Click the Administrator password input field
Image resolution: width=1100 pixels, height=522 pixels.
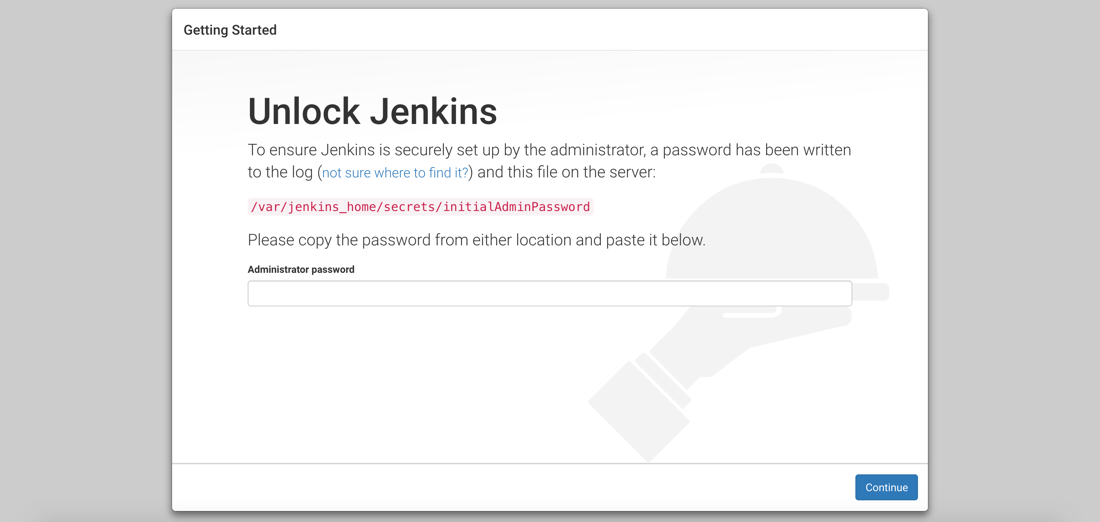point(549,293)
